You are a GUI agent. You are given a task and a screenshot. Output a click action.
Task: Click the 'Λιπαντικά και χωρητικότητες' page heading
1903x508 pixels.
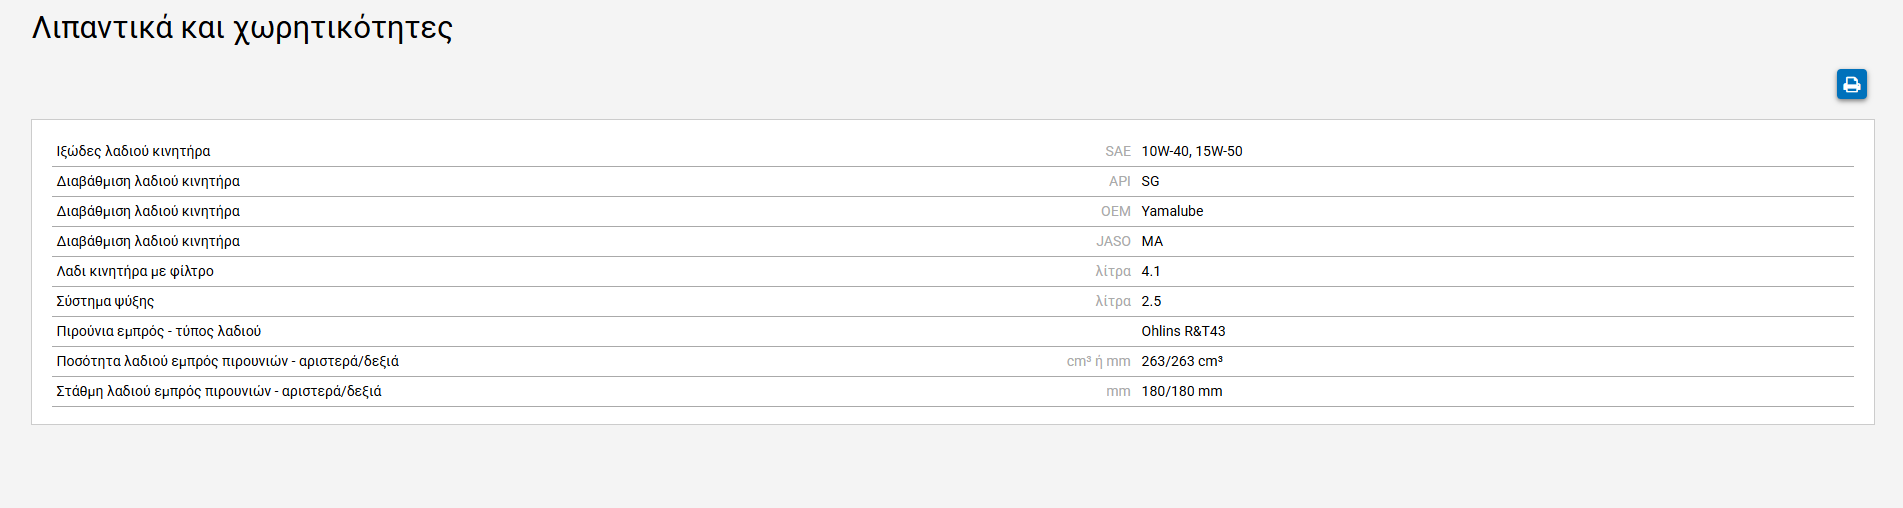(242, 28)
